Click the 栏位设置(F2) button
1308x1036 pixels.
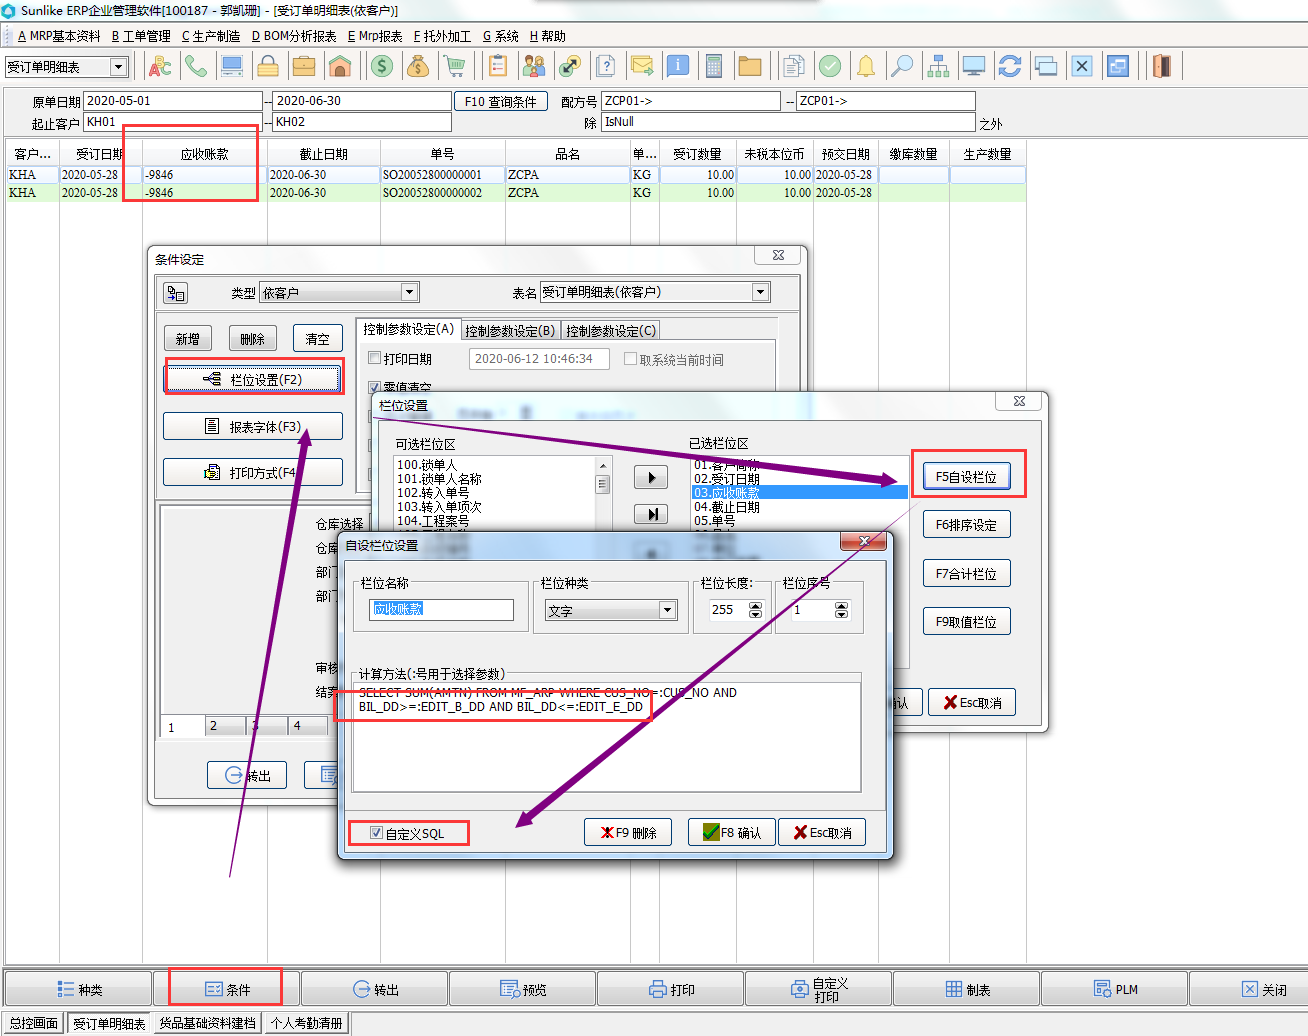click(x=253, y=379)
